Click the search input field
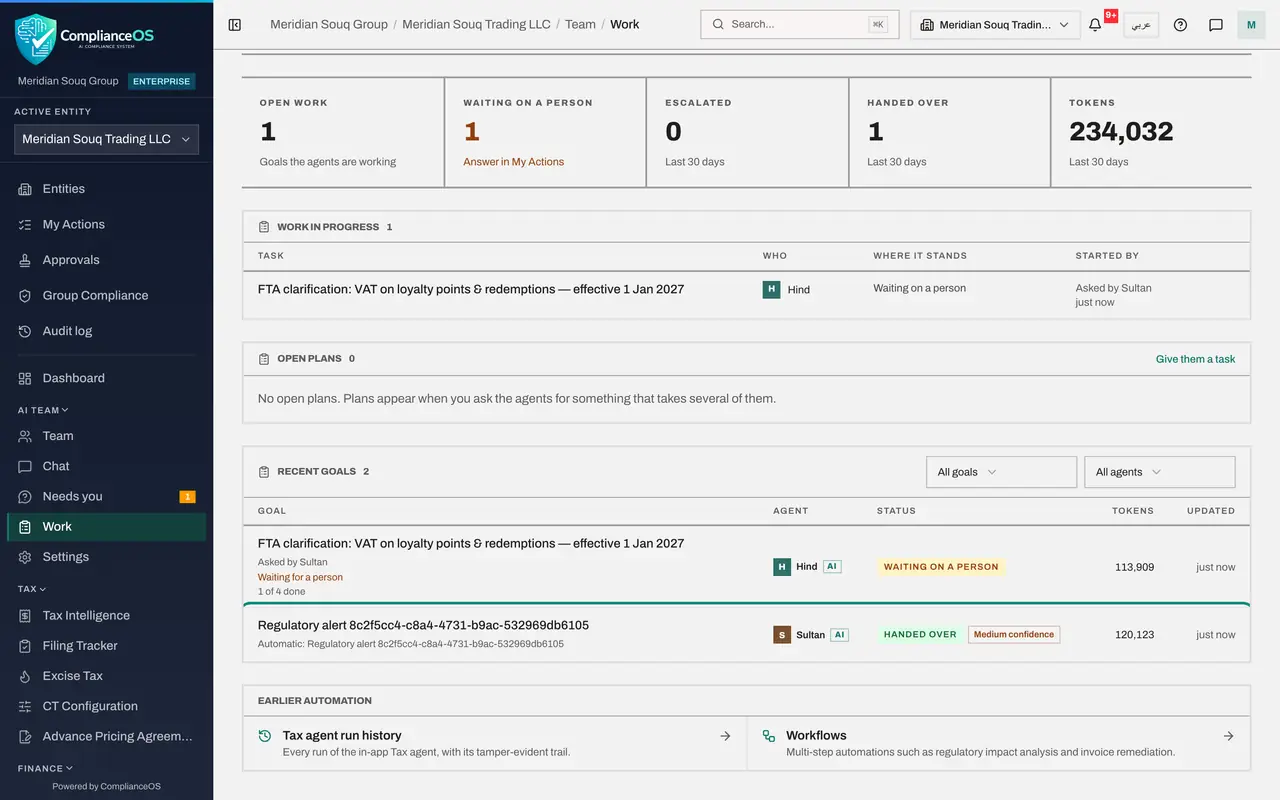1280x800 pixels. click(799, 24)
